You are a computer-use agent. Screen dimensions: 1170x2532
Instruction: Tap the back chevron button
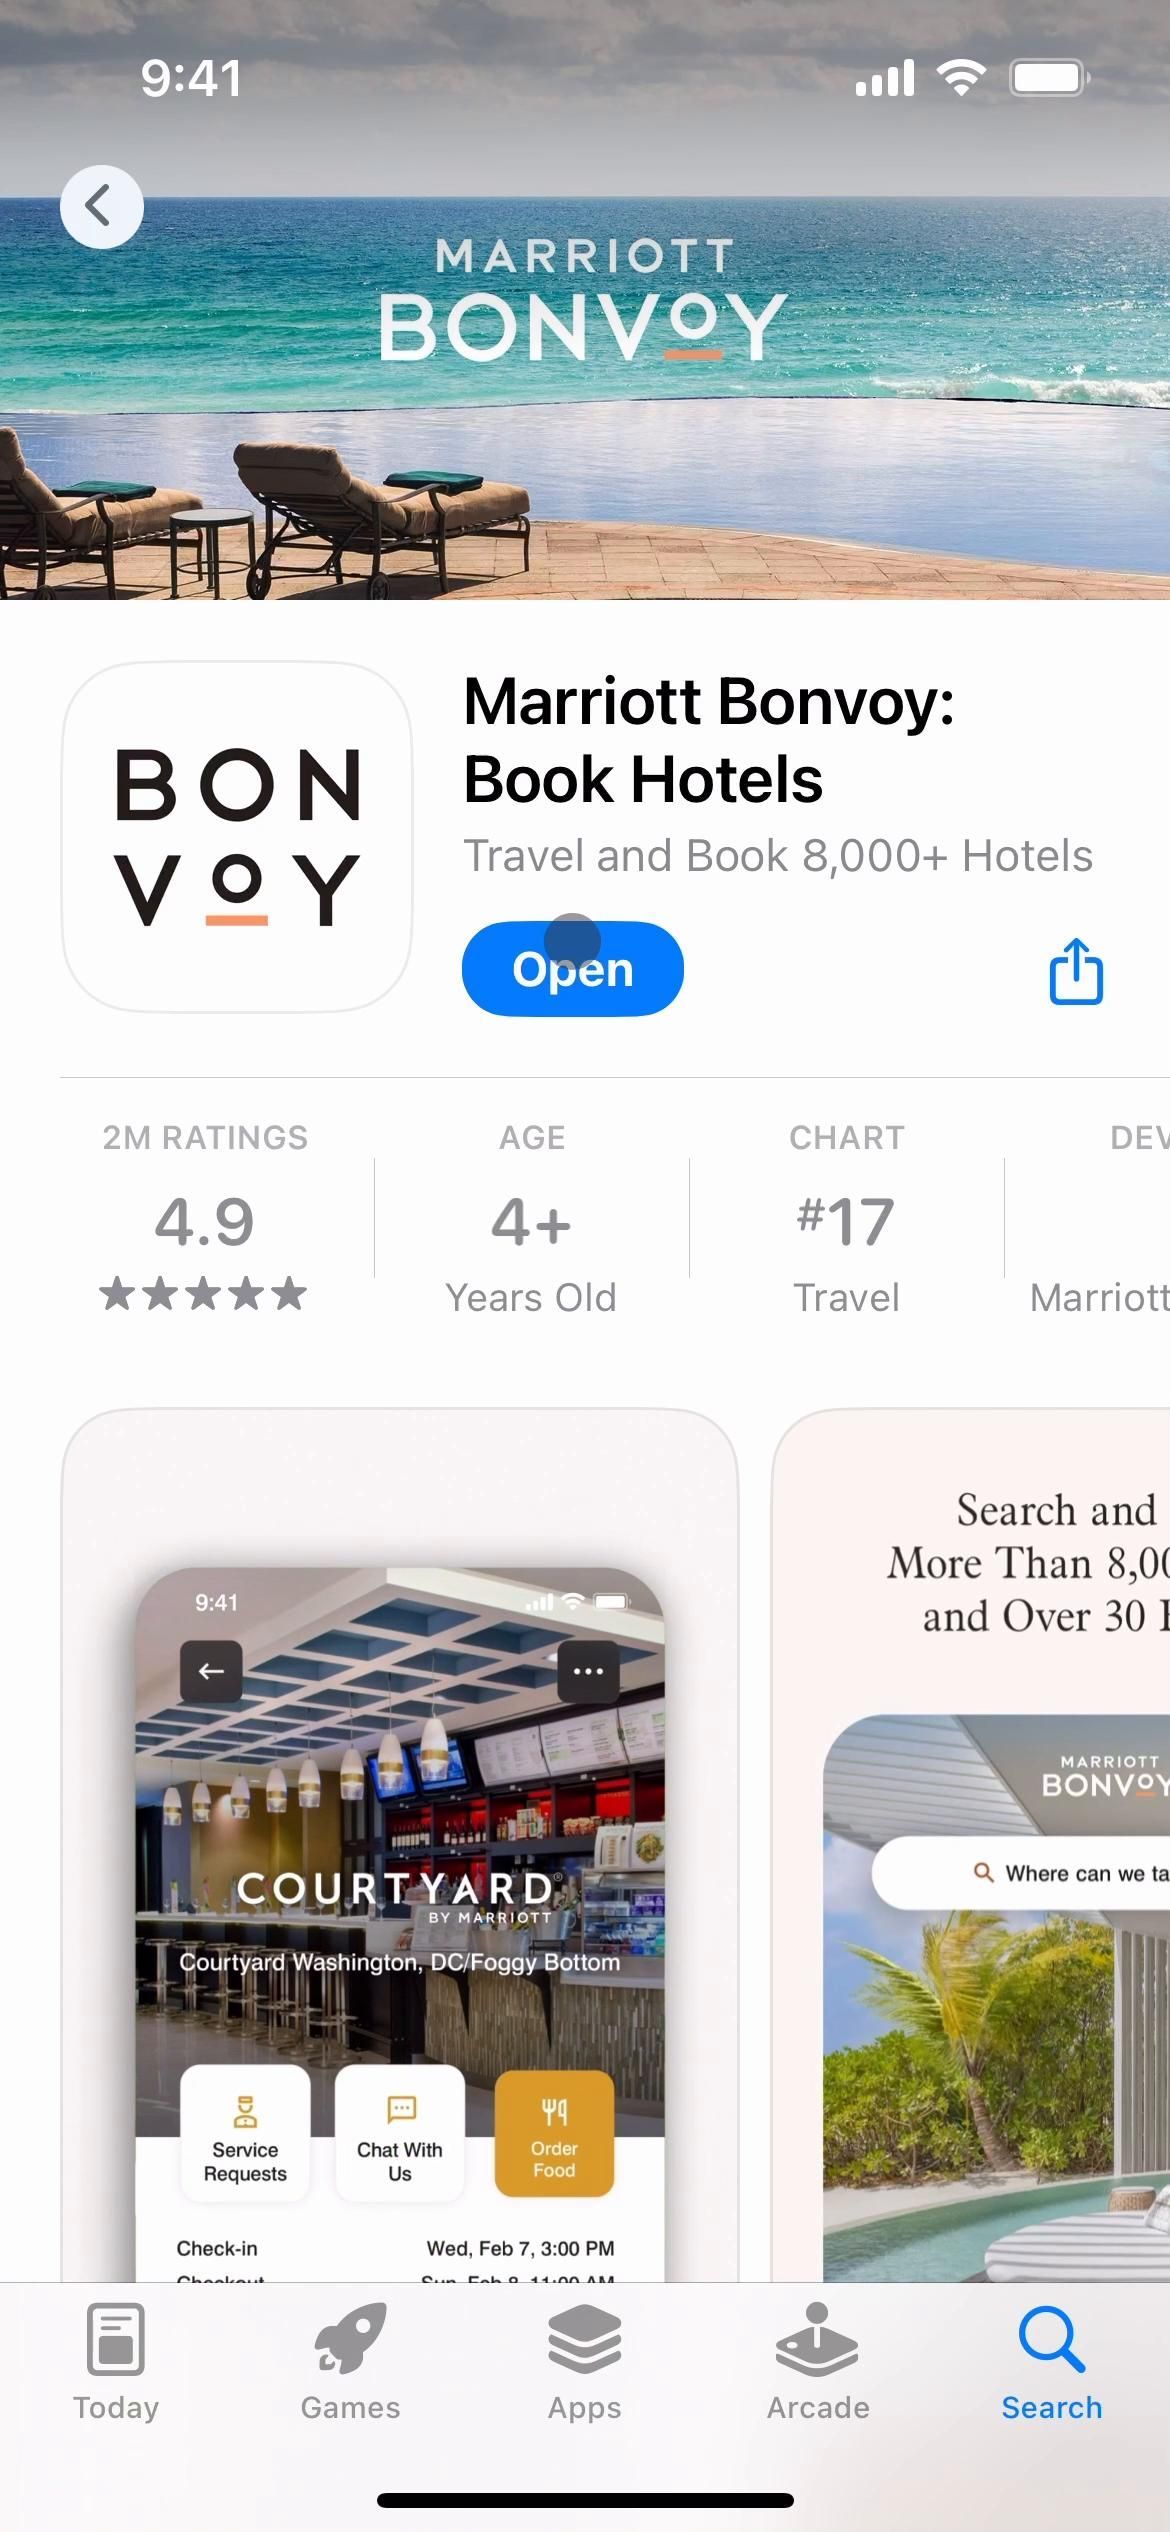tap(101, 207)
